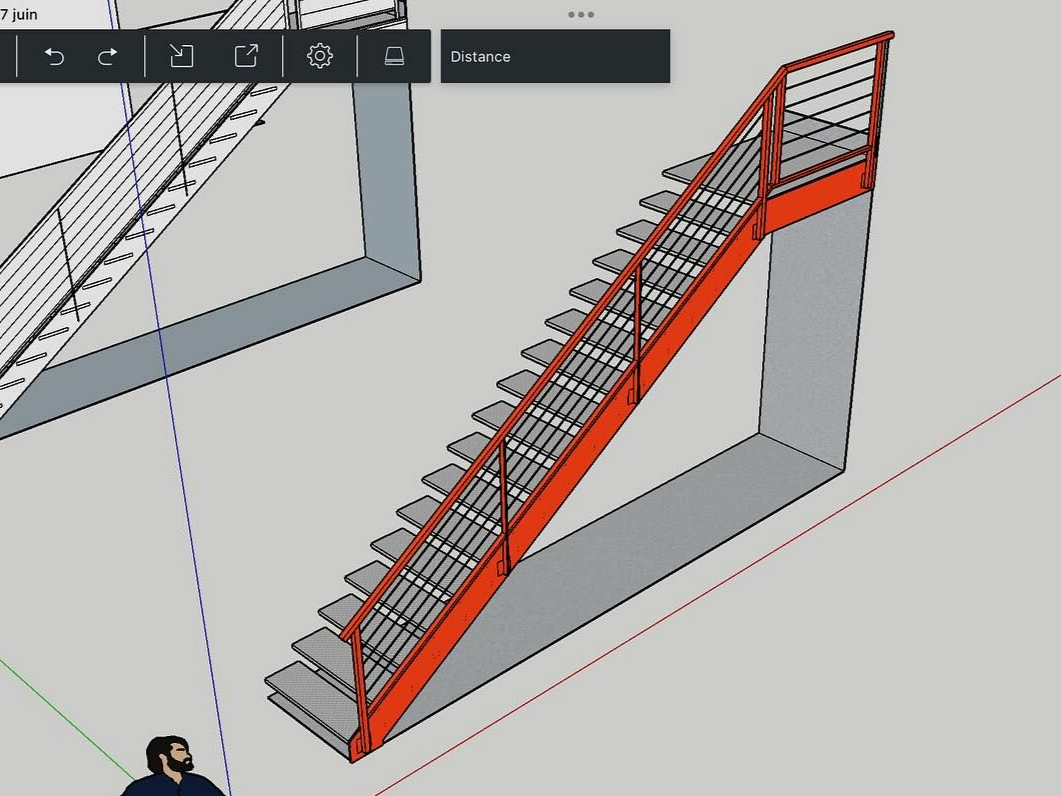Click the 7 juin label to go back
The image size is (1061, 796).
click(20, 14)
